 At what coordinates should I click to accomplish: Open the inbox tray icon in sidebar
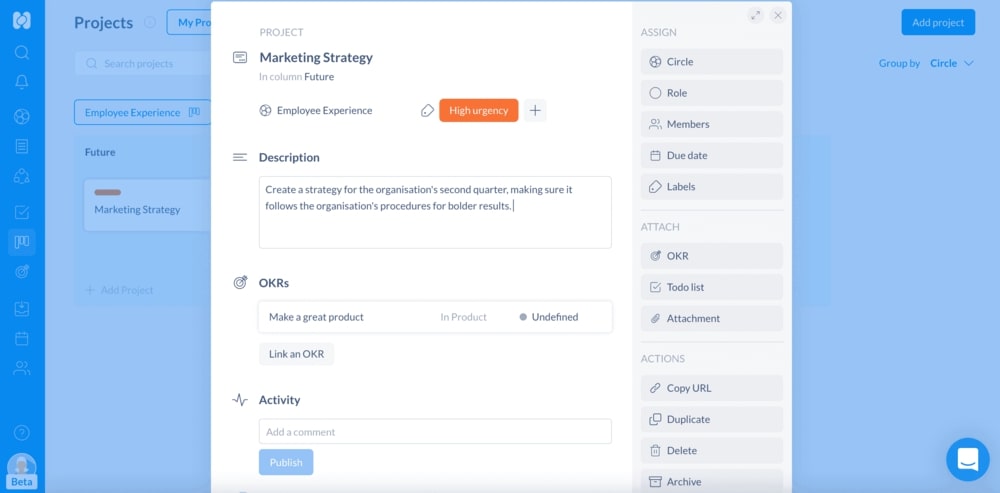point(22,309)
